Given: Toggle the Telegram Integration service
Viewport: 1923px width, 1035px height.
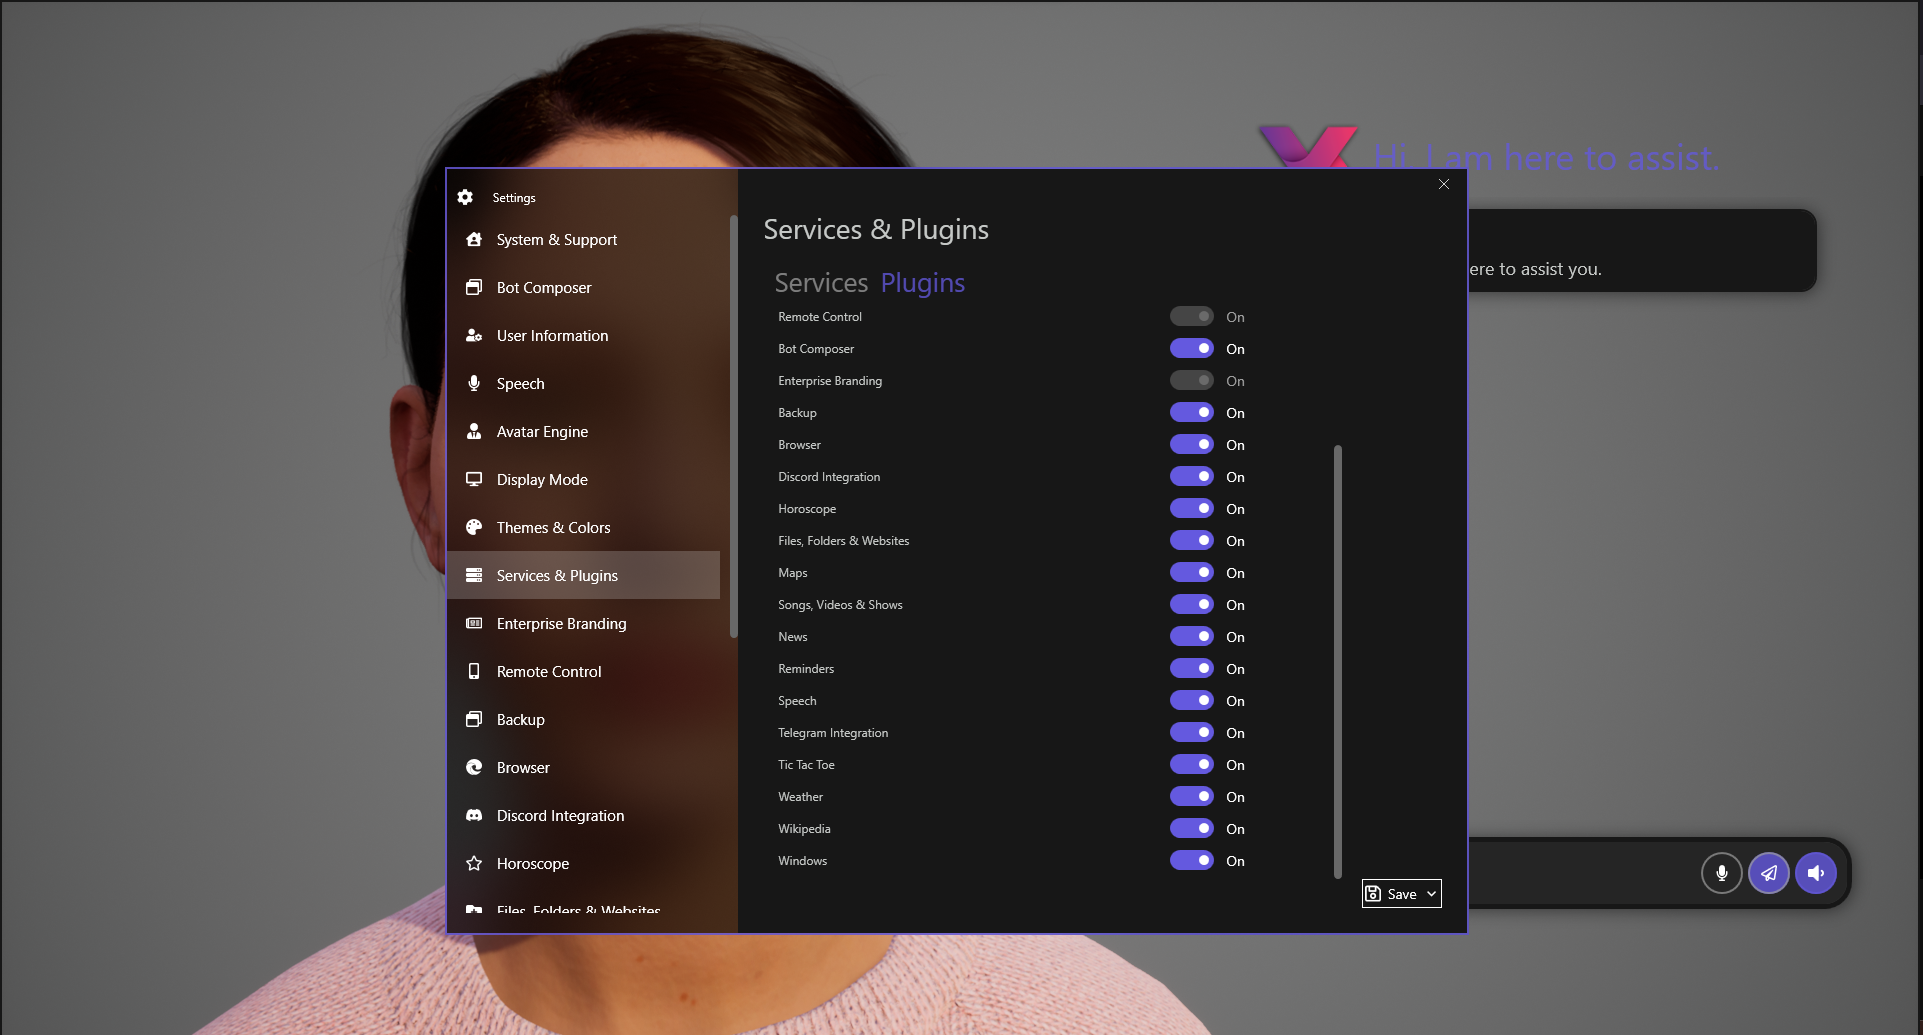Looking at the screenshot, I should tap(1191, 732).
